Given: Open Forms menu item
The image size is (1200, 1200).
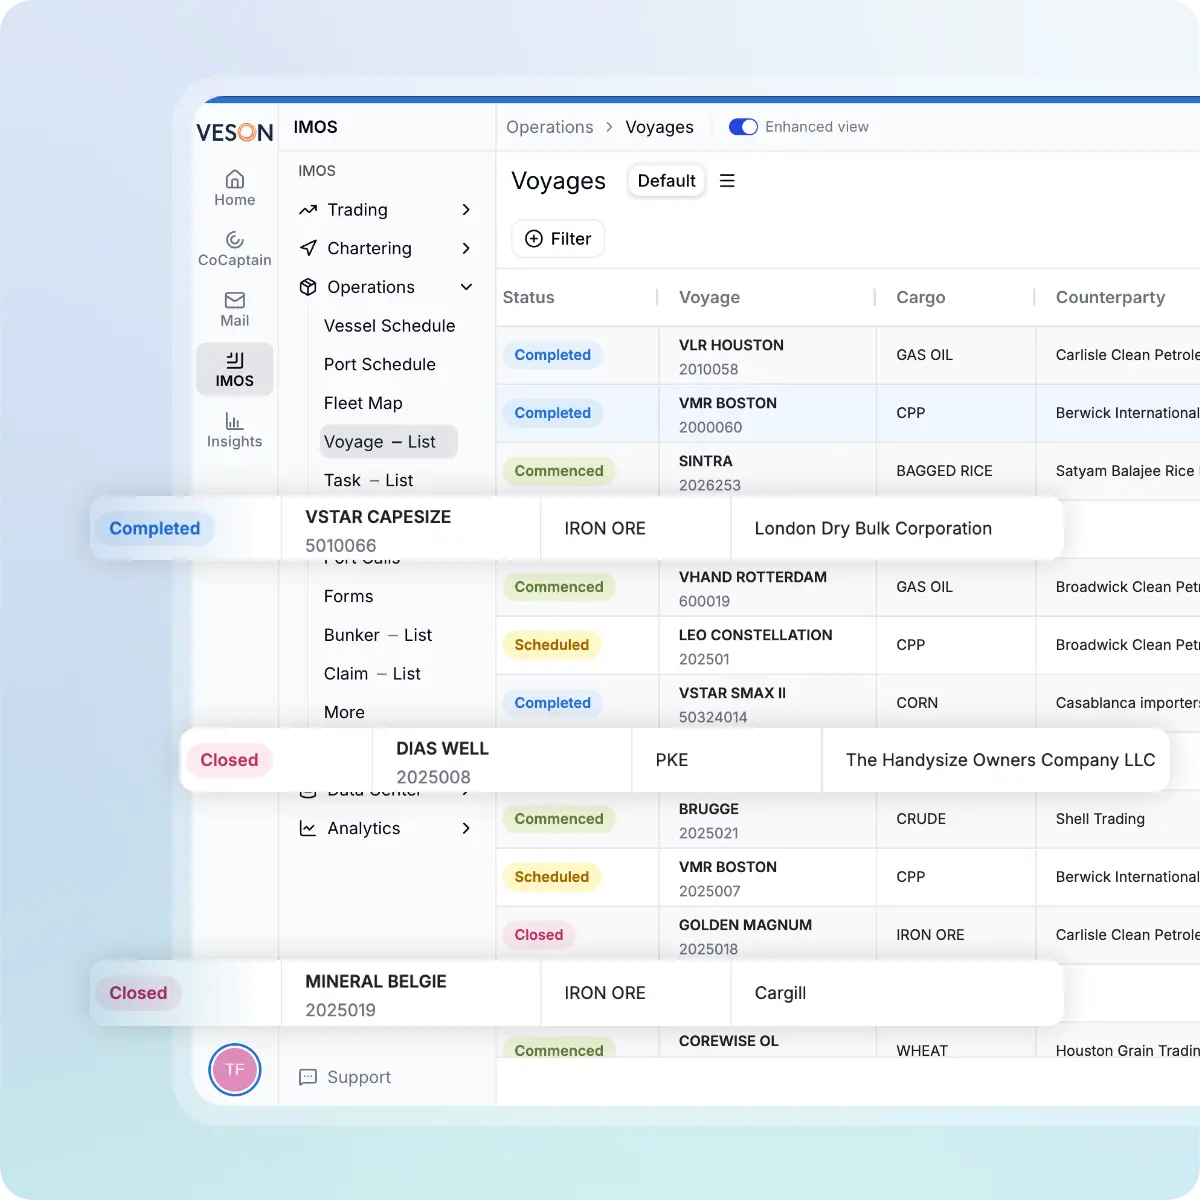Looking at the screenshot, I should (x=348, y=596).
